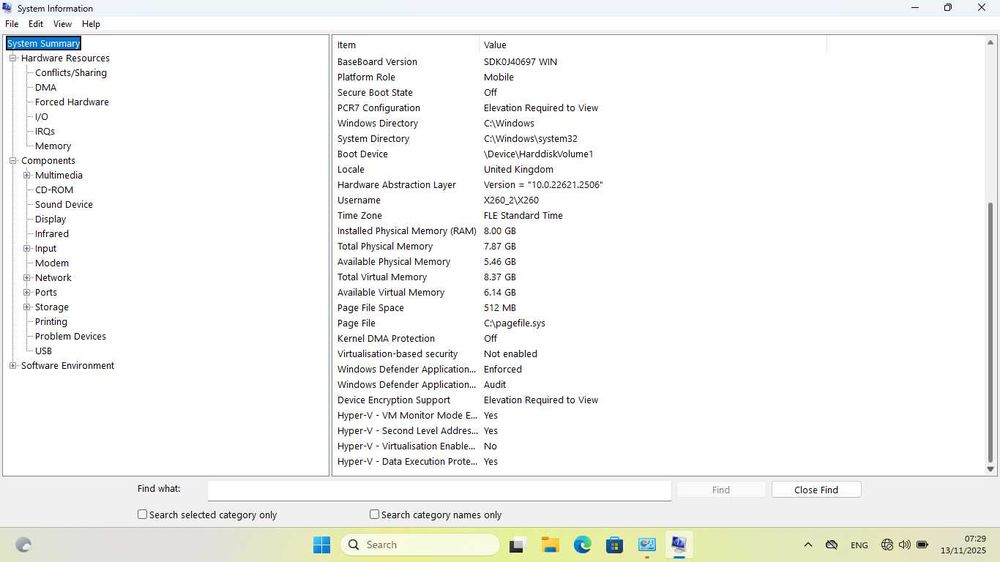Open the weather widget on the taskbar

[x=24, y=545]
